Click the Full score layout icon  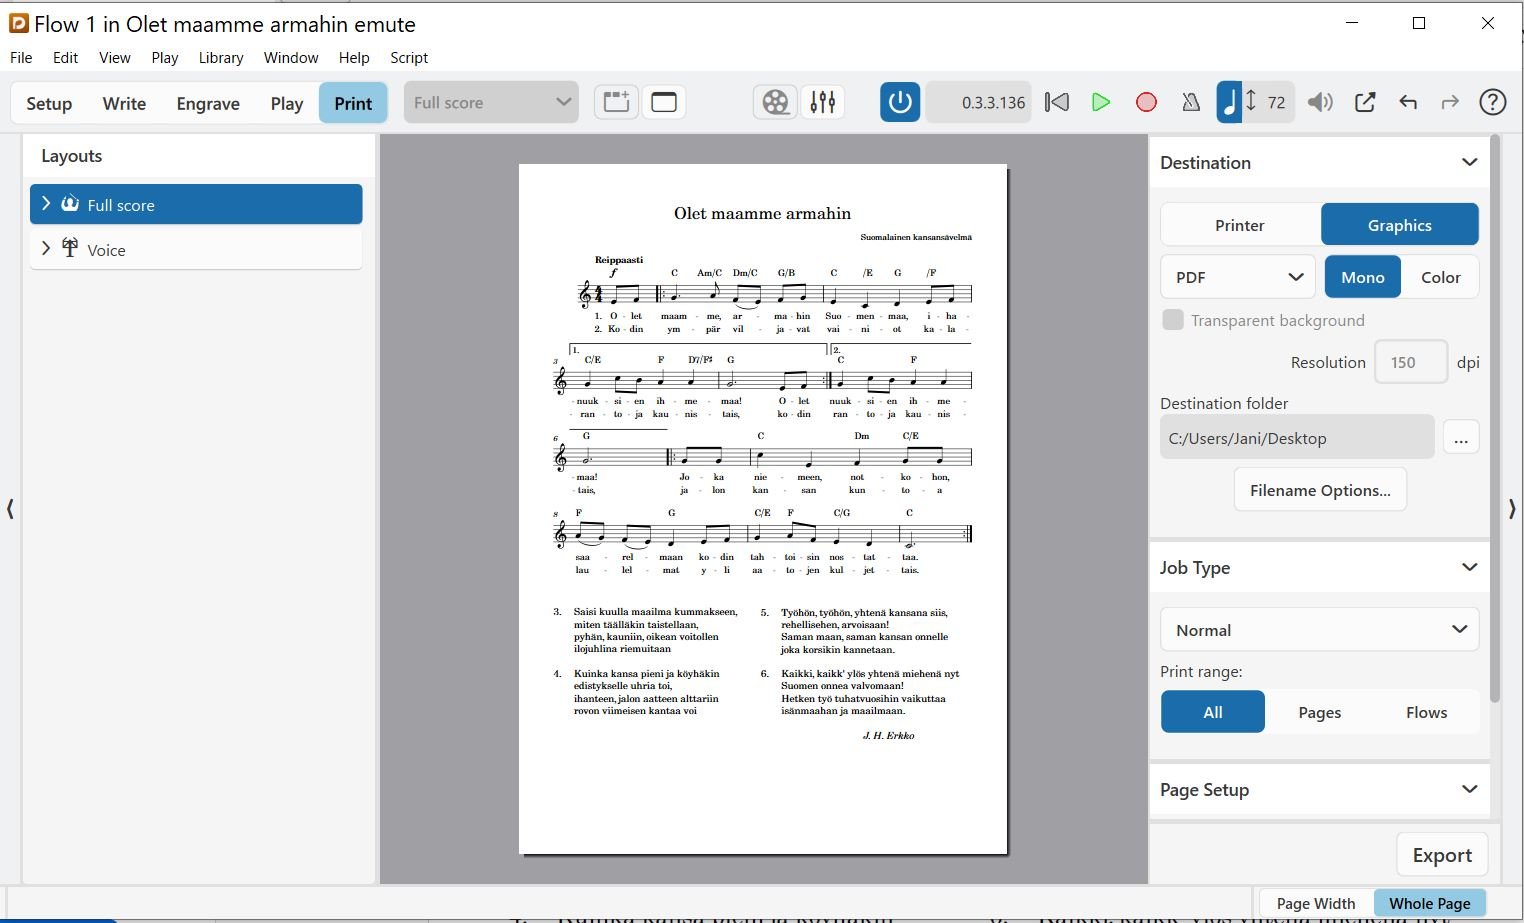click(70, 204)
